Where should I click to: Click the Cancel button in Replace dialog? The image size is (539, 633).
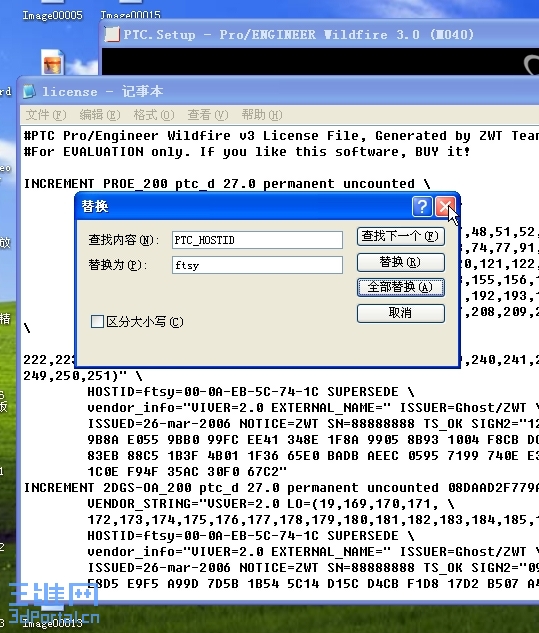[401, 313]
